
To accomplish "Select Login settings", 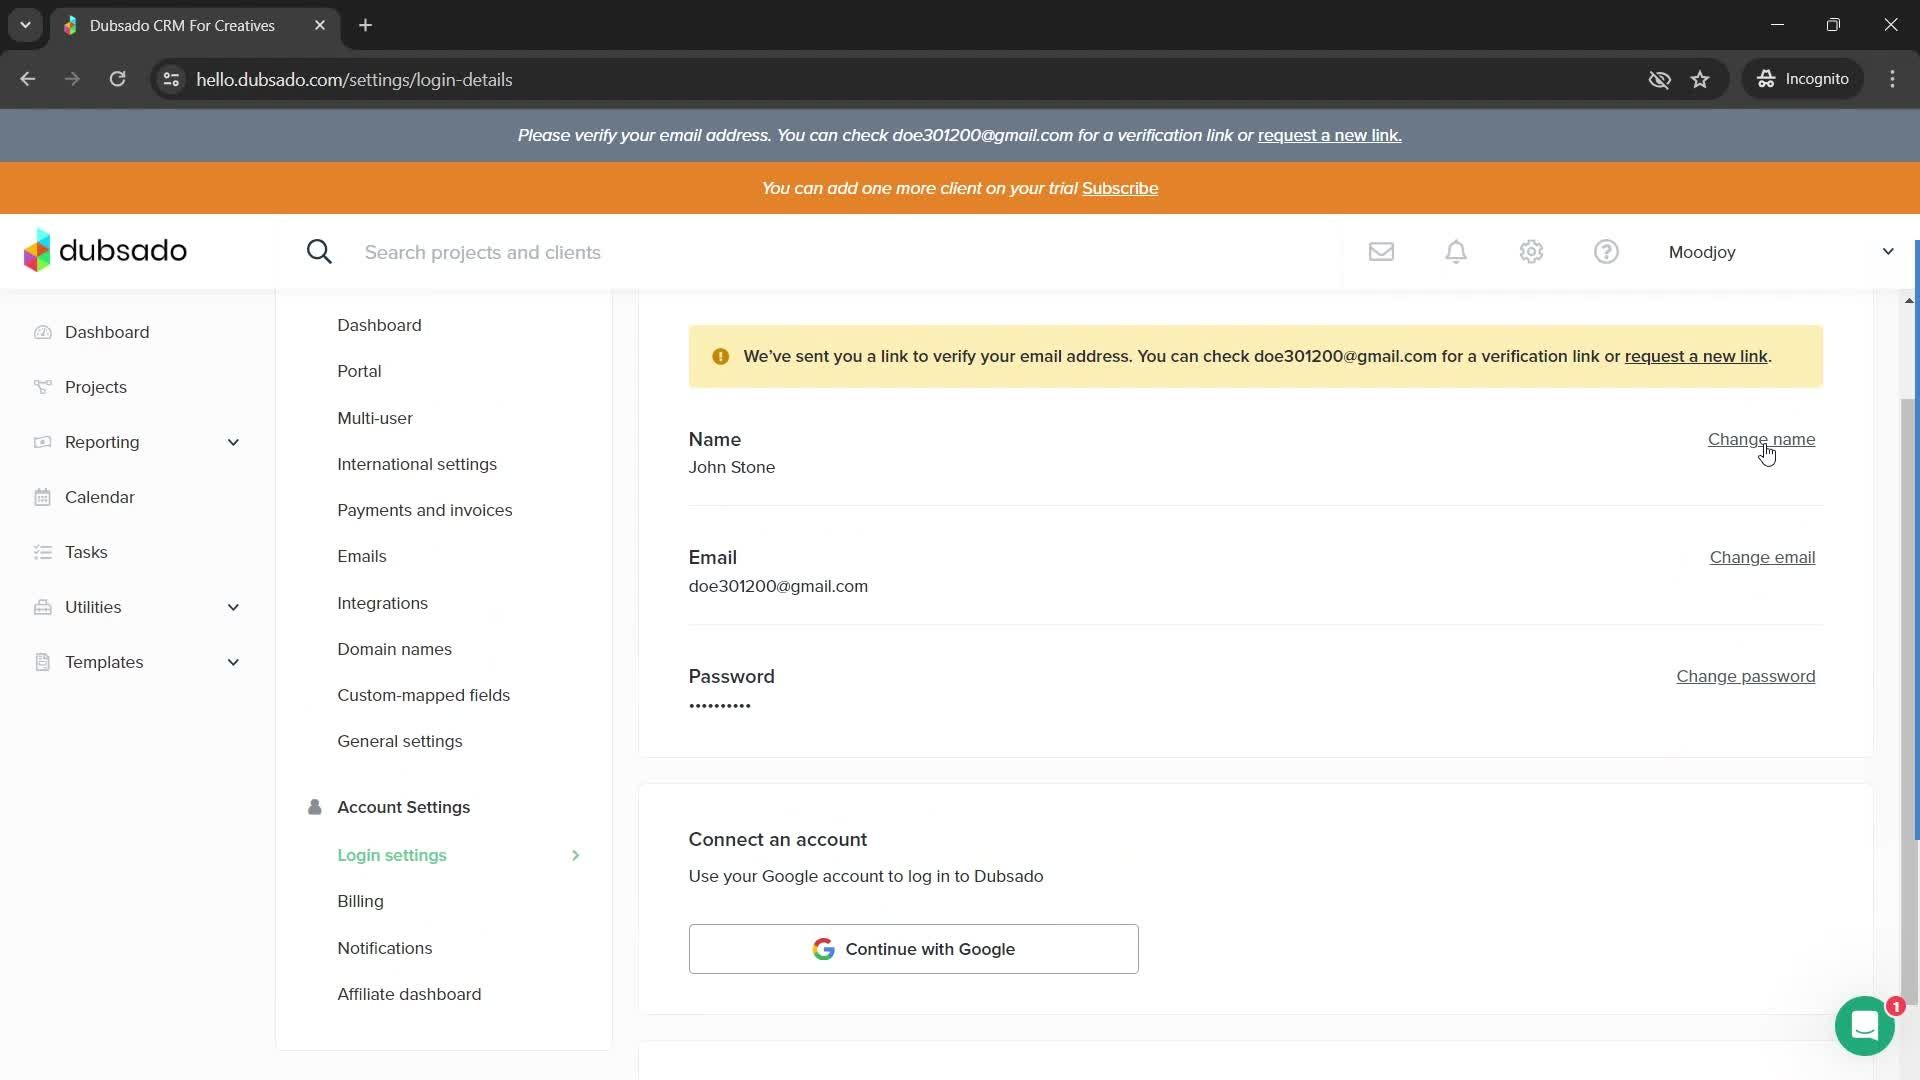I will [x=392, y=855].
